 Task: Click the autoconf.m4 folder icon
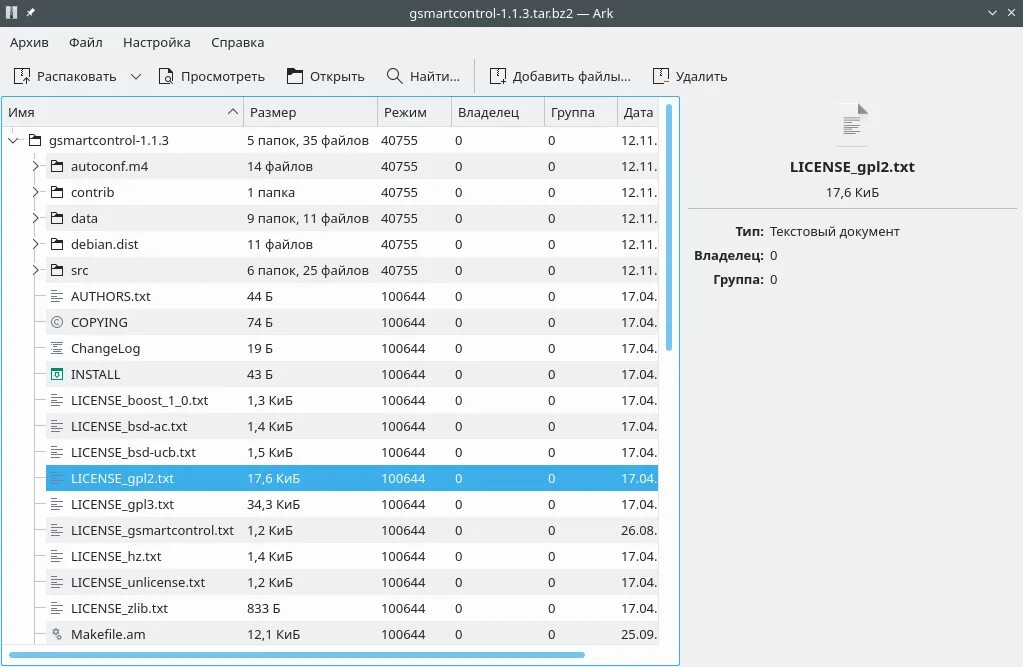[57, 166]
